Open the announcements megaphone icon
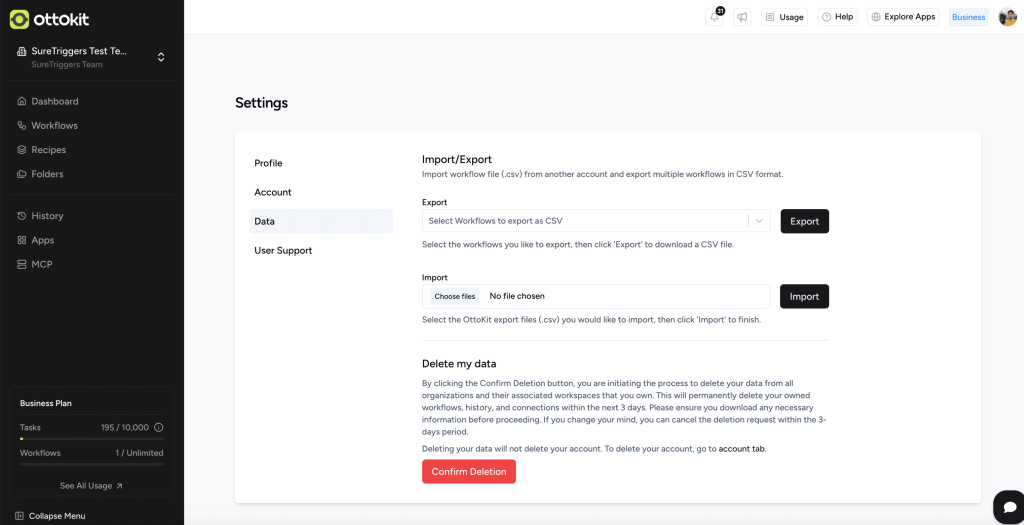This screenshot has height=525, width=1024. pos(742,17)
